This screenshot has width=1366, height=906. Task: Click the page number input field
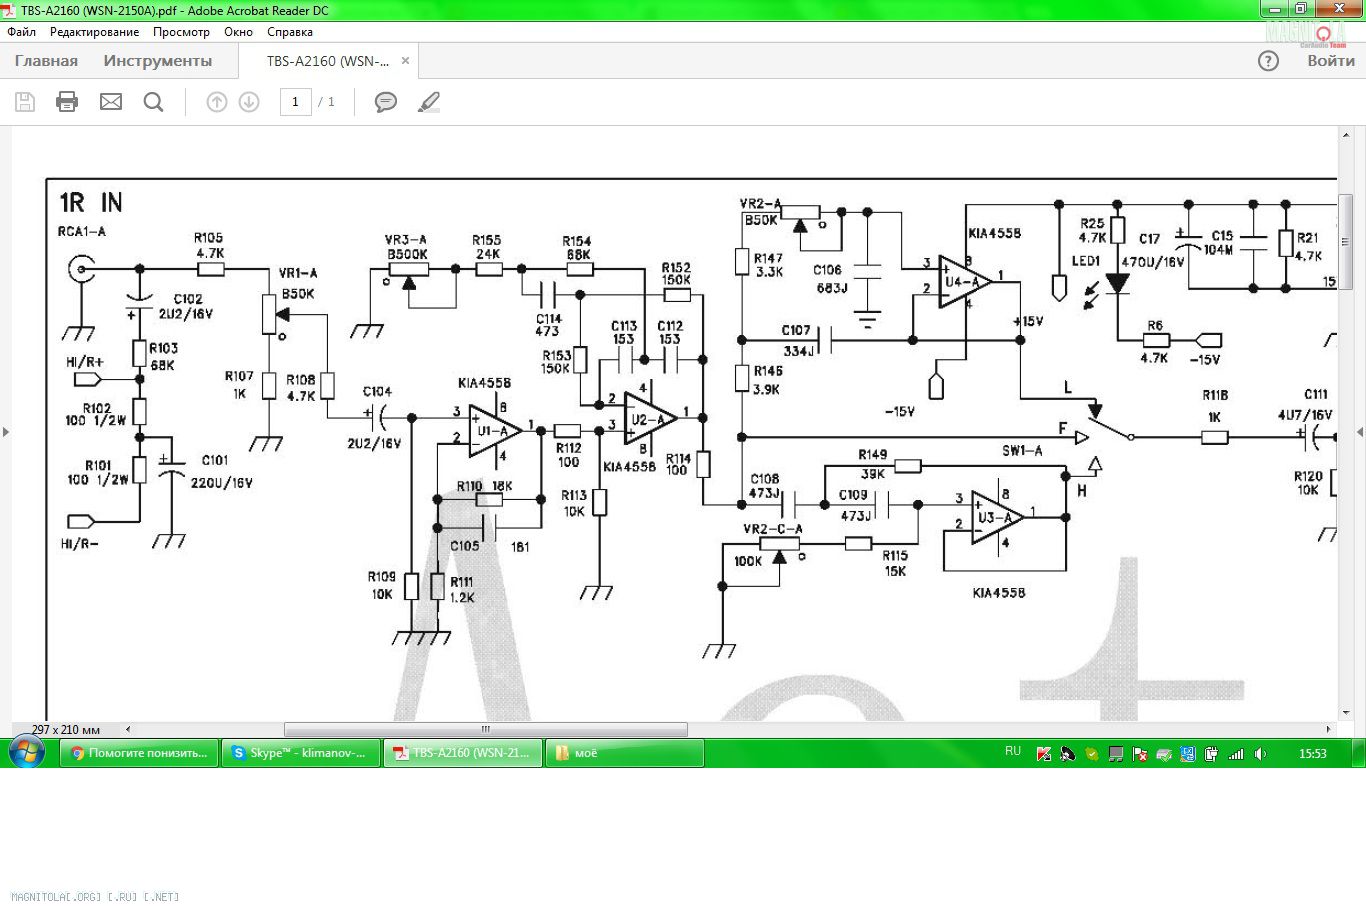point(295,102)
